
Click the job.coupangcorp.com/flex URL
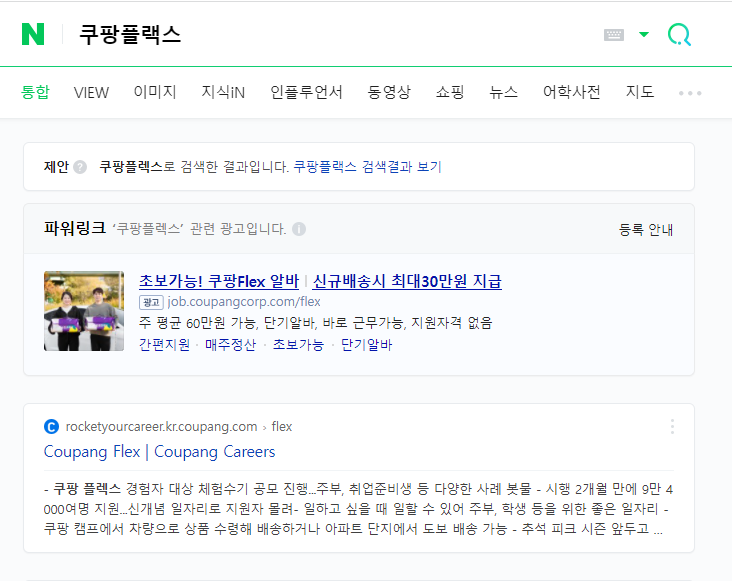(x=244, y=302)
